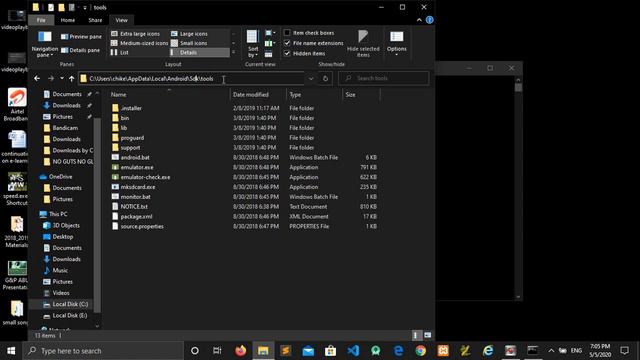This screenshot has height=360, width=640.
Task: Open Visual Studio Code from taskbar
Action: pyautogui.click(x=353, y=351)
